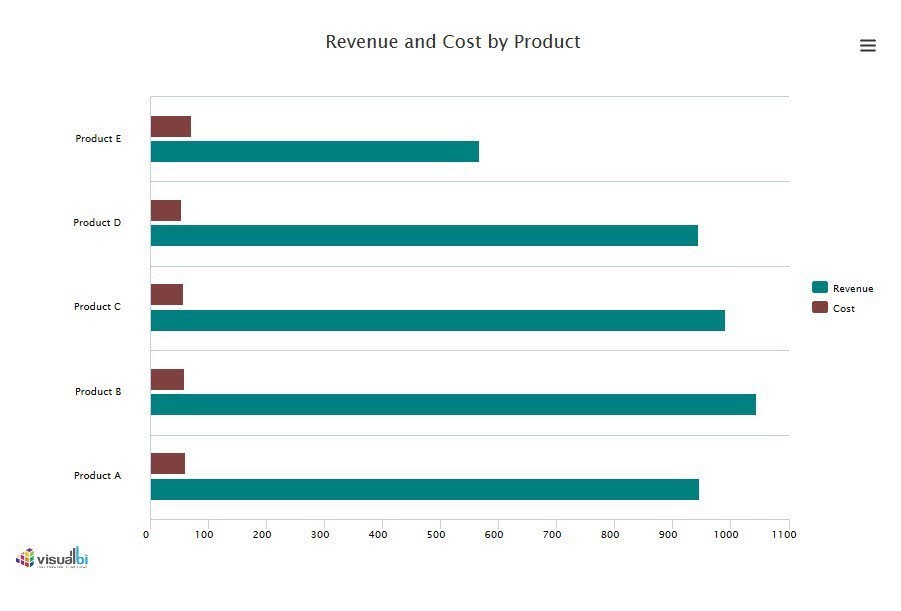Toggle the Revenue series in legend

coord(852,288)
